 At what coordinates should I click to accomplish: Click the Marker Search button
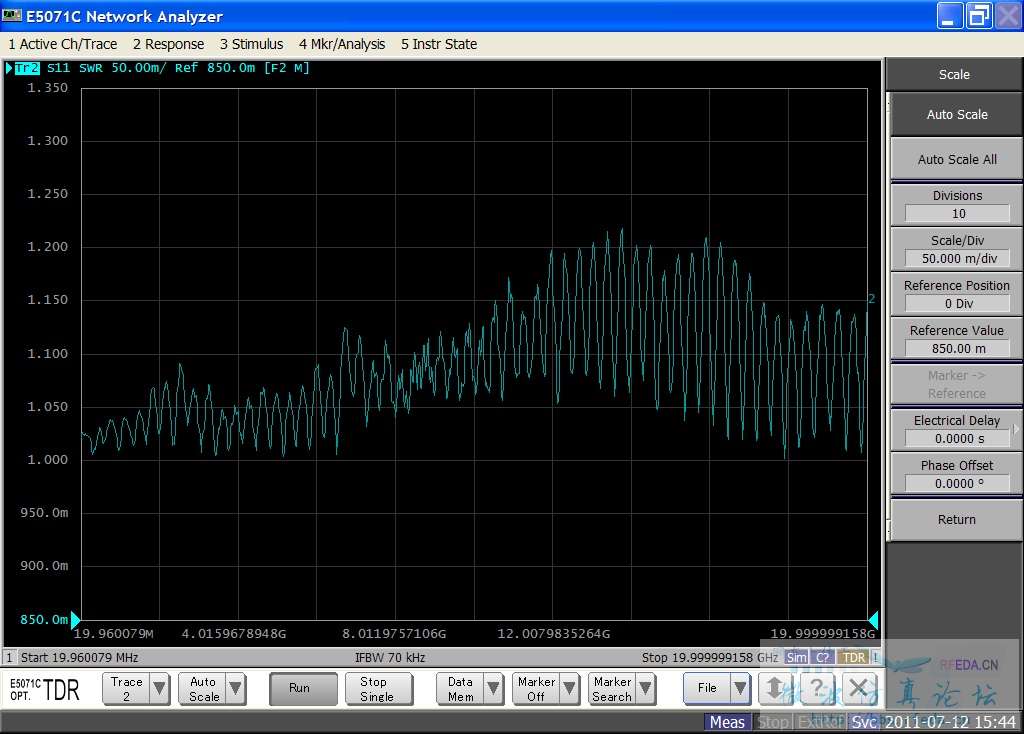click(612, 689)
